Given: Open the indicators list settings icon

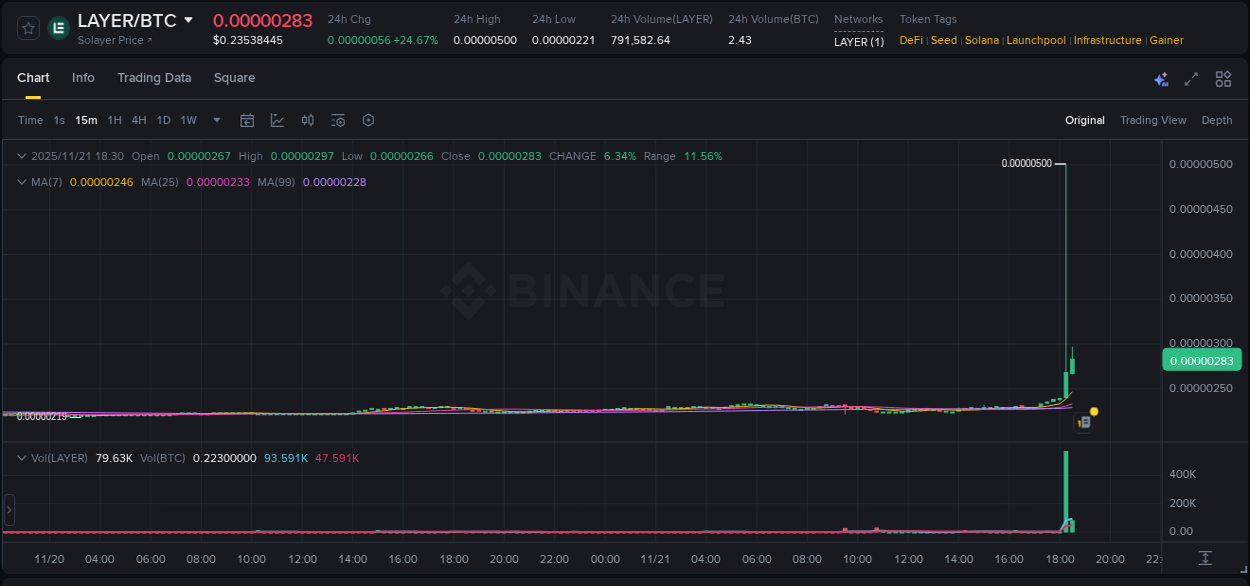Looking at the screenshot, I should (x=337, y=119).
